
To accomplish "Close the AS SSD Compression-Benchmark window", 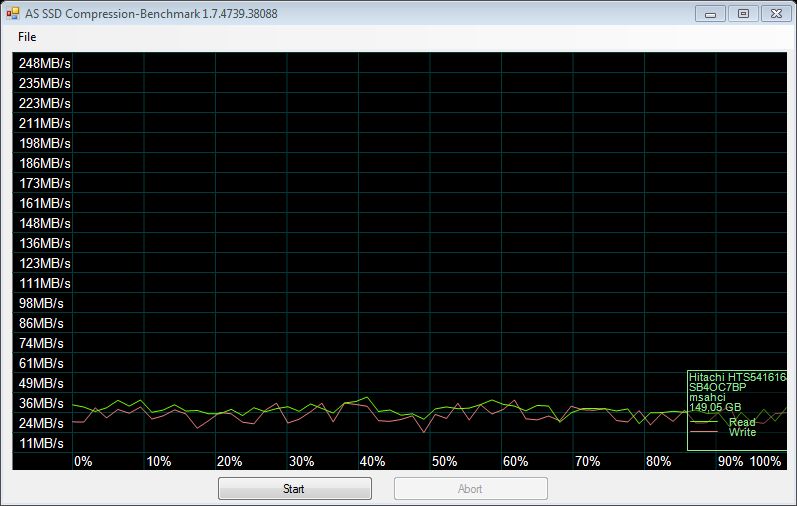I will (776, 14).
